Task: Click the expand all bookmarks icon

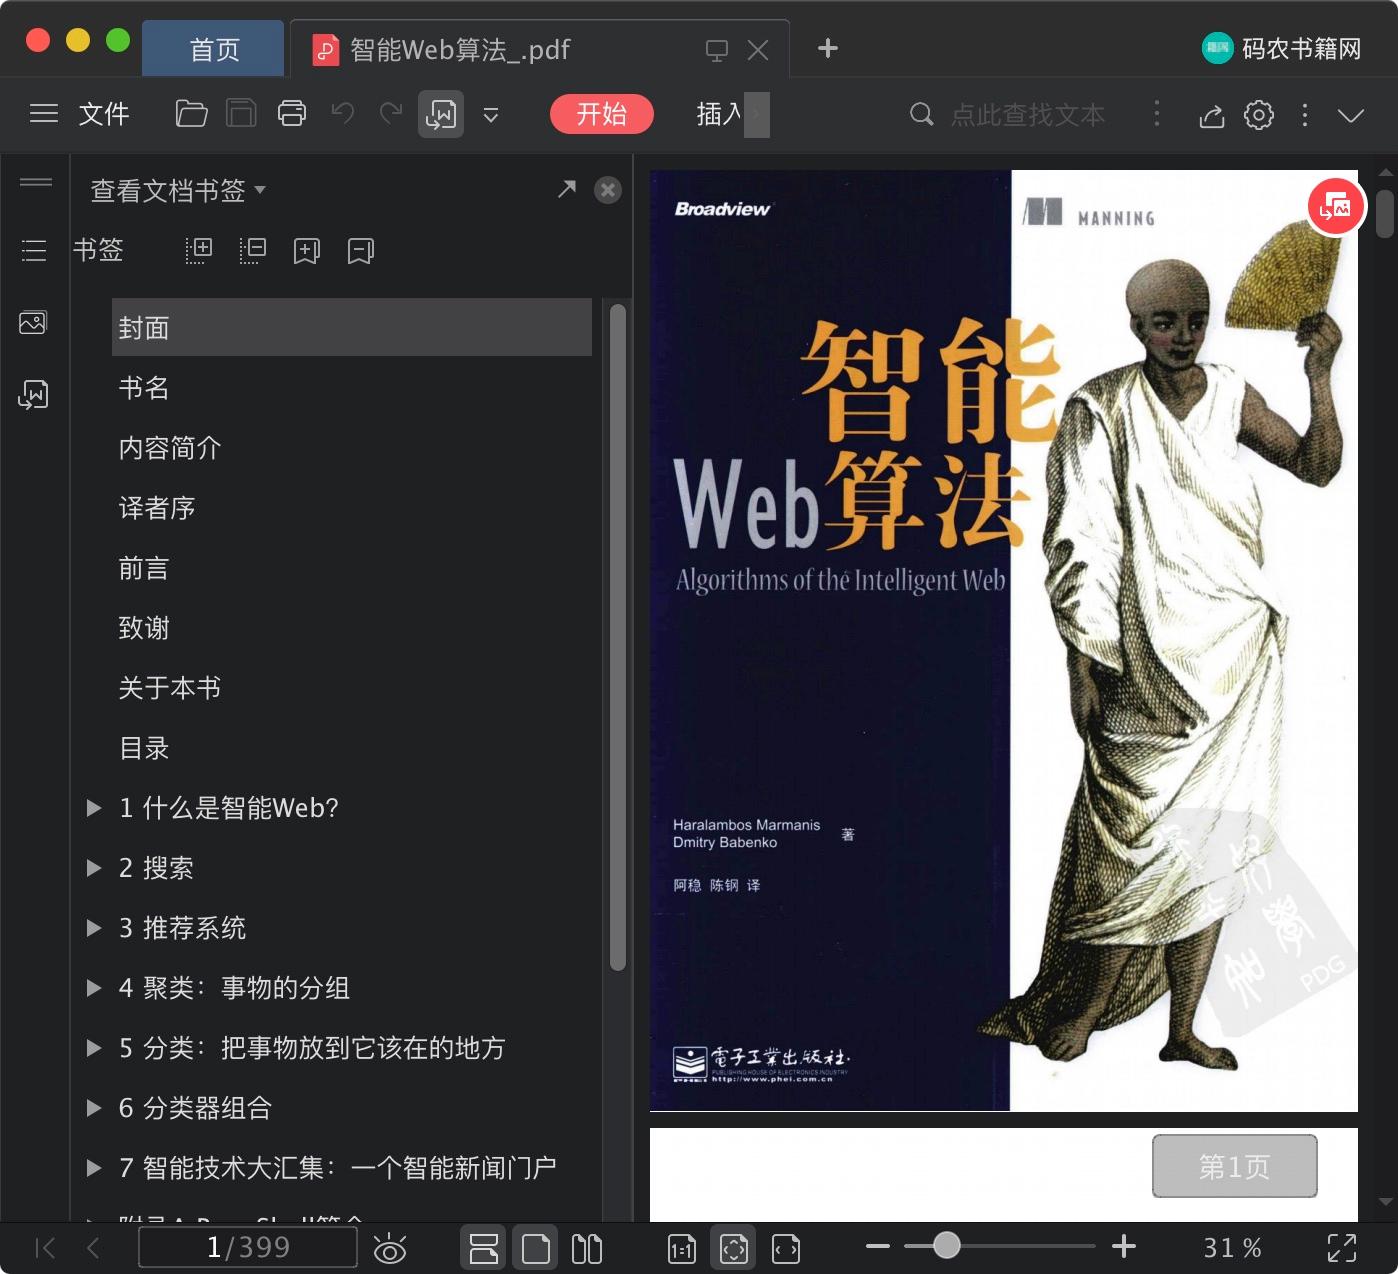Action: [x=199, y=250]
